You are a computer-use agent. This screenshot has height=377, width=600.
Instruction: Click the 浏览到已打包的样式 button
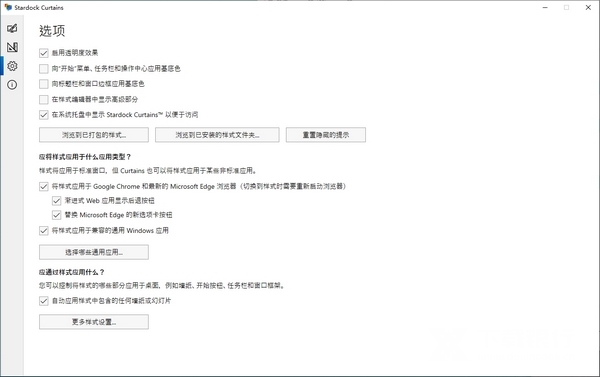(94, 135)
